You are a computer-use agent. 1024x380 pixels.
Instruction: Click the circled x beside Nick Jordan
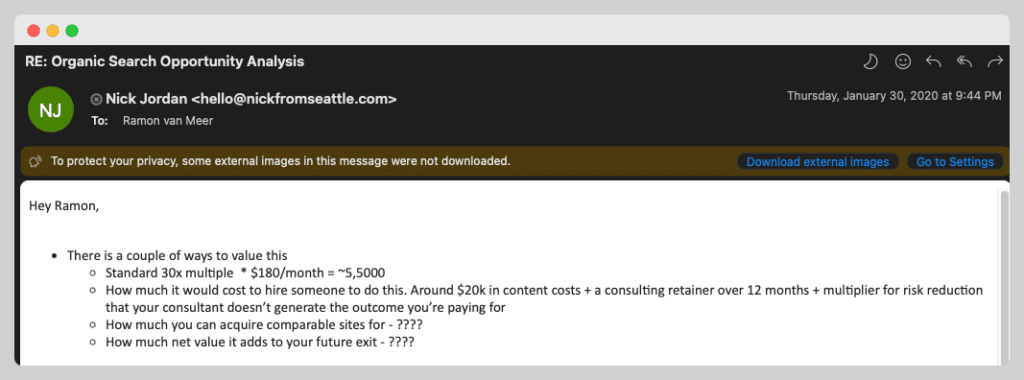96,99
